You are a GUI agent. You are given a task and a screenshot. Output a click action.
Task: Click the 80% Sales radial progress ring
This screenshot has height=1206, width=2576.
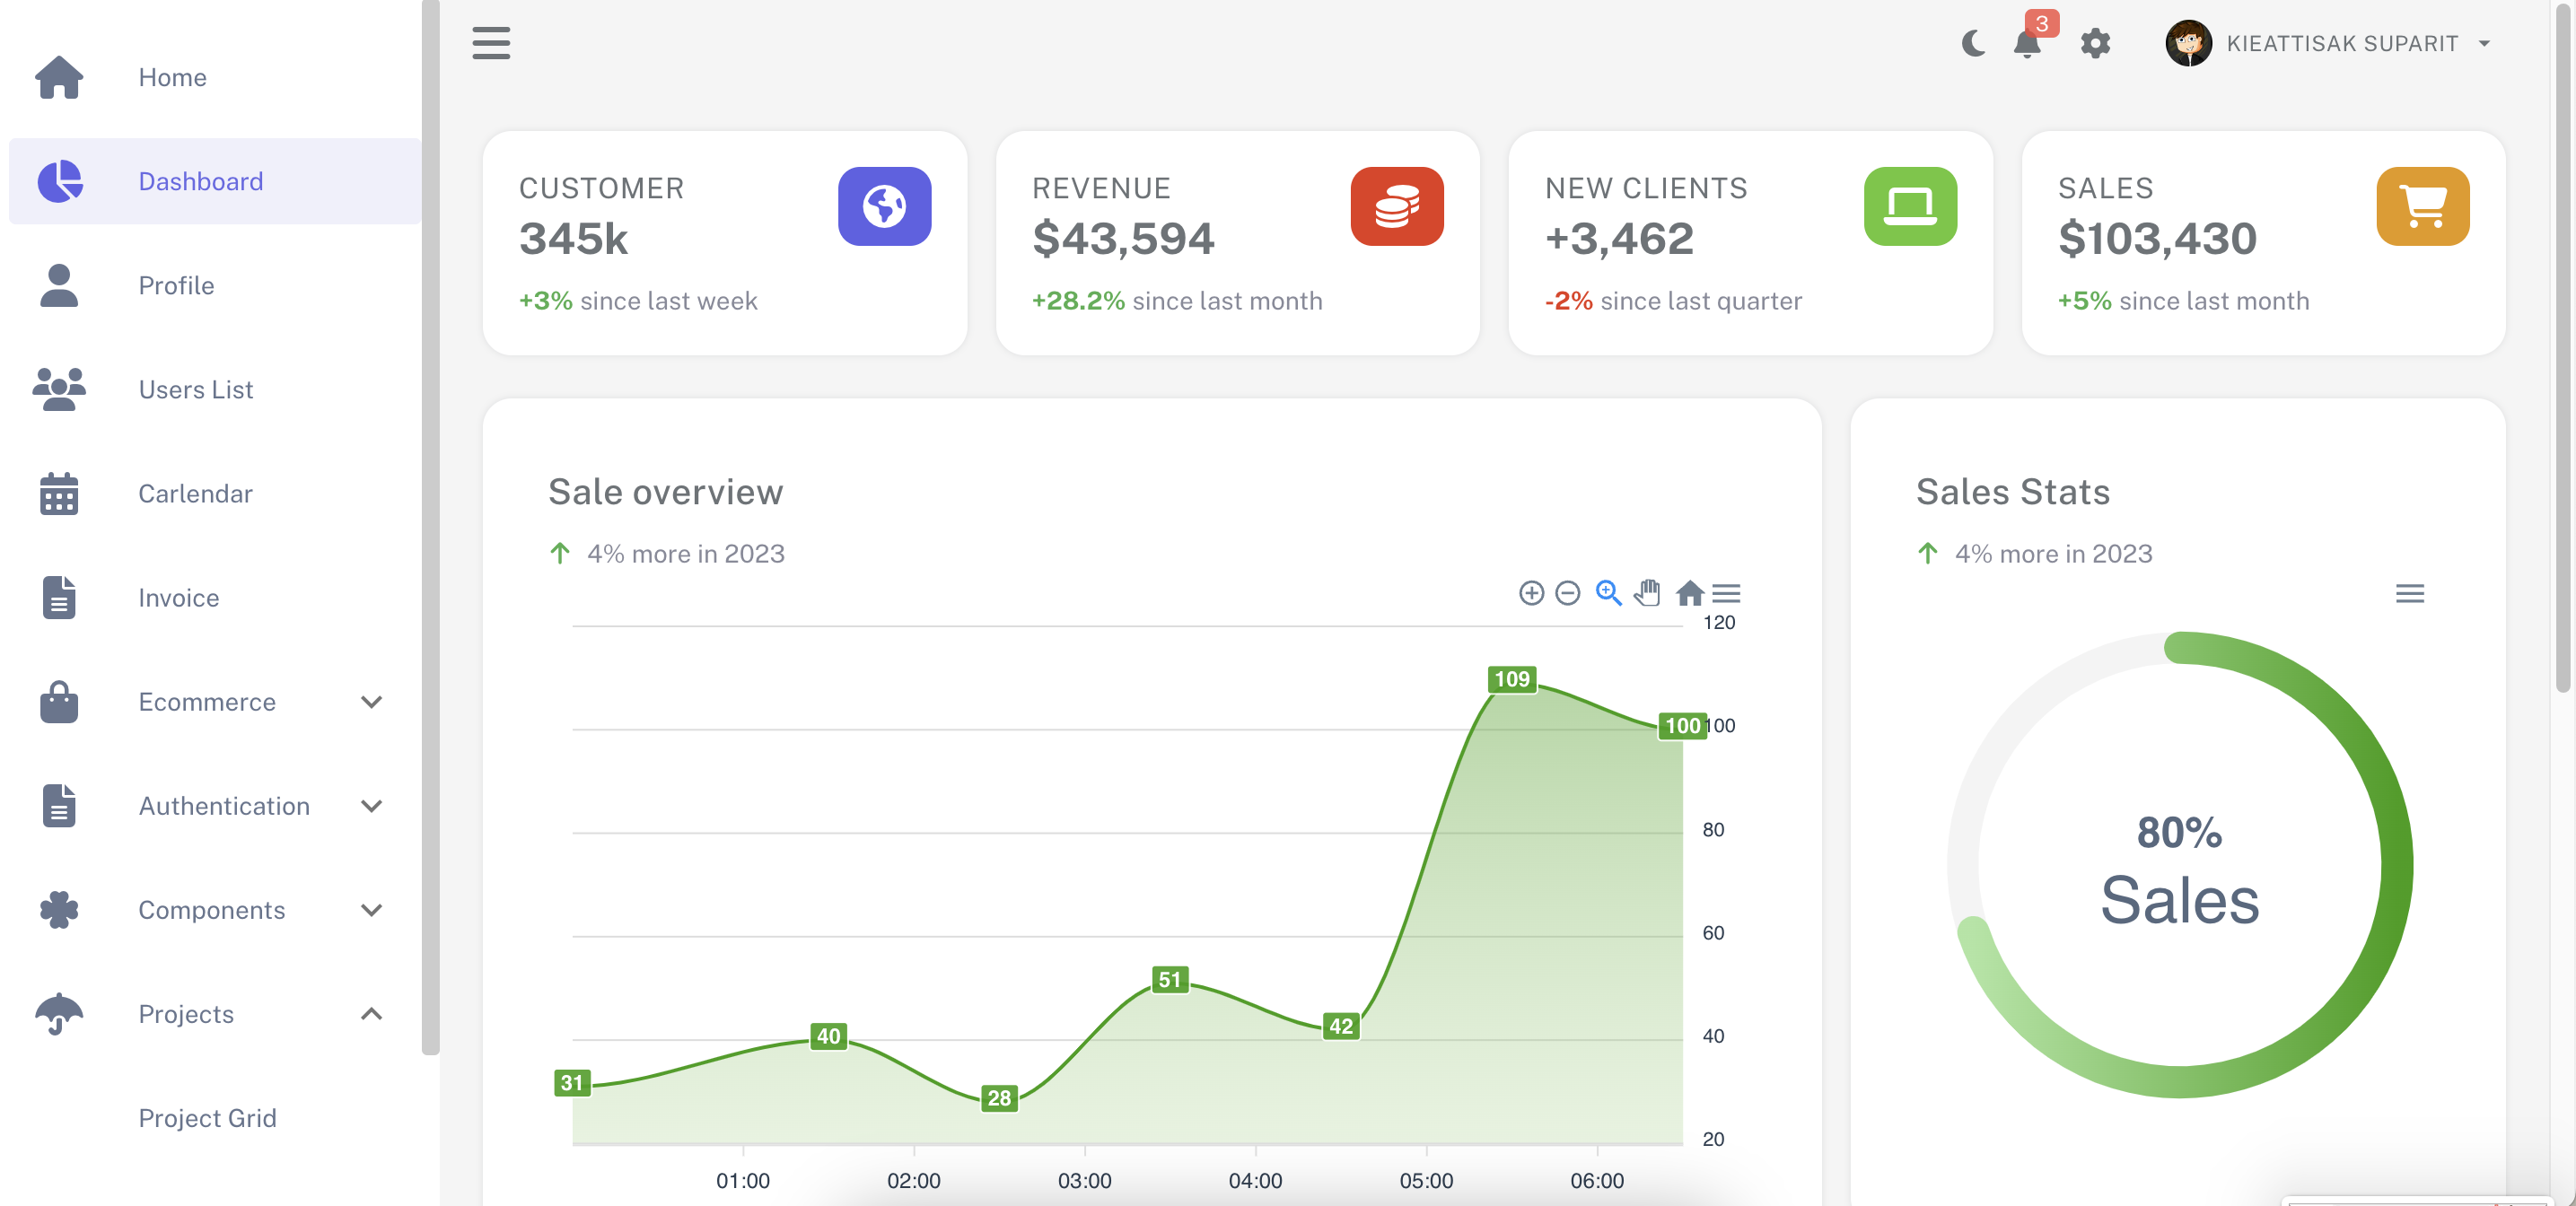[2179, 865]
